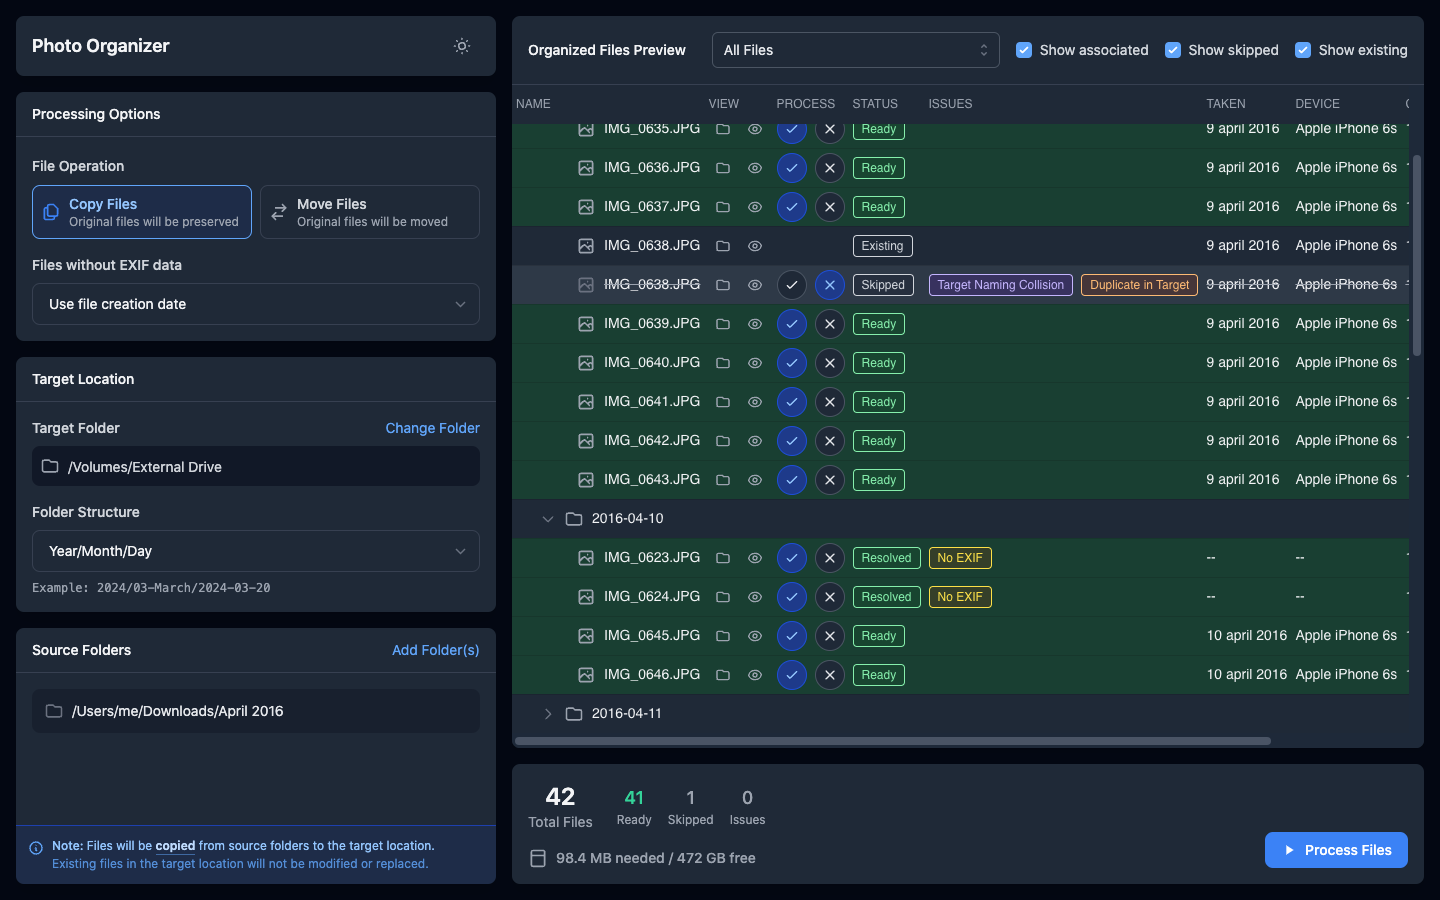The width and height of the screenshot is (1440, 900).
Task: Open folder location for IMG_0637.JPG
Action: pyautogui.click(x=723, y=207)
